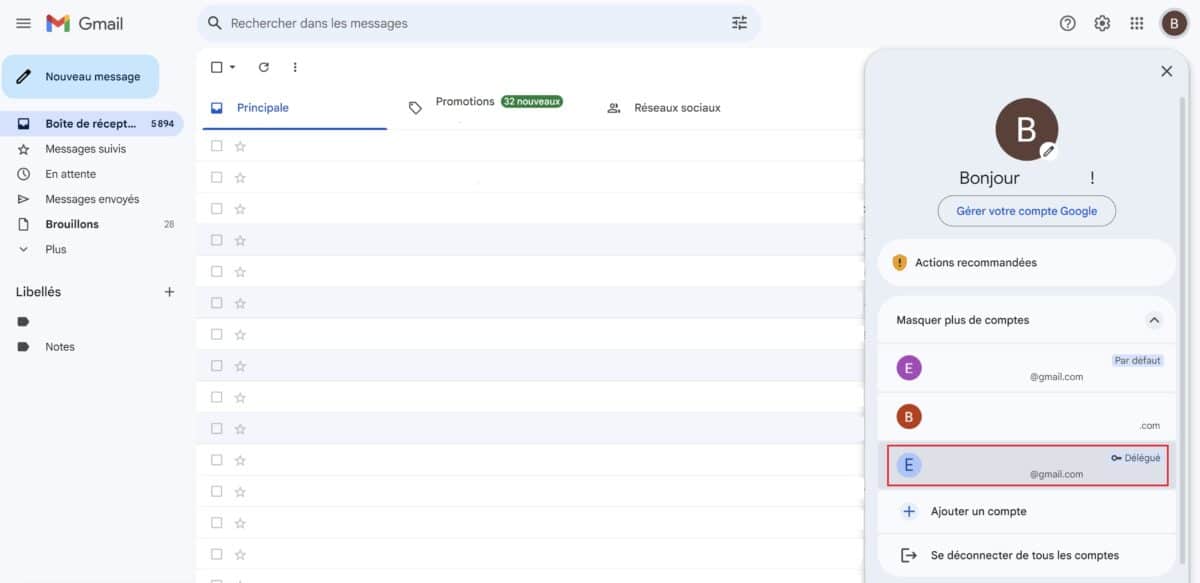
Task: Open the help icon
Action: coord(1067,22)
